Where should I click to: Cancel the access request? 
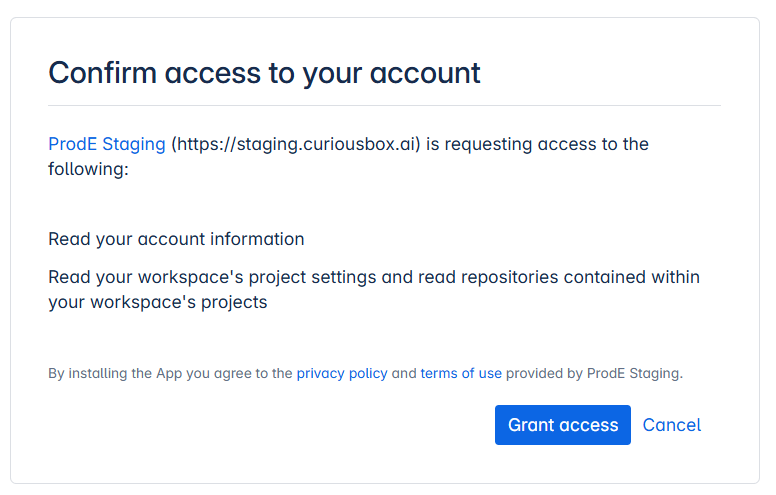tap(672, 425)
